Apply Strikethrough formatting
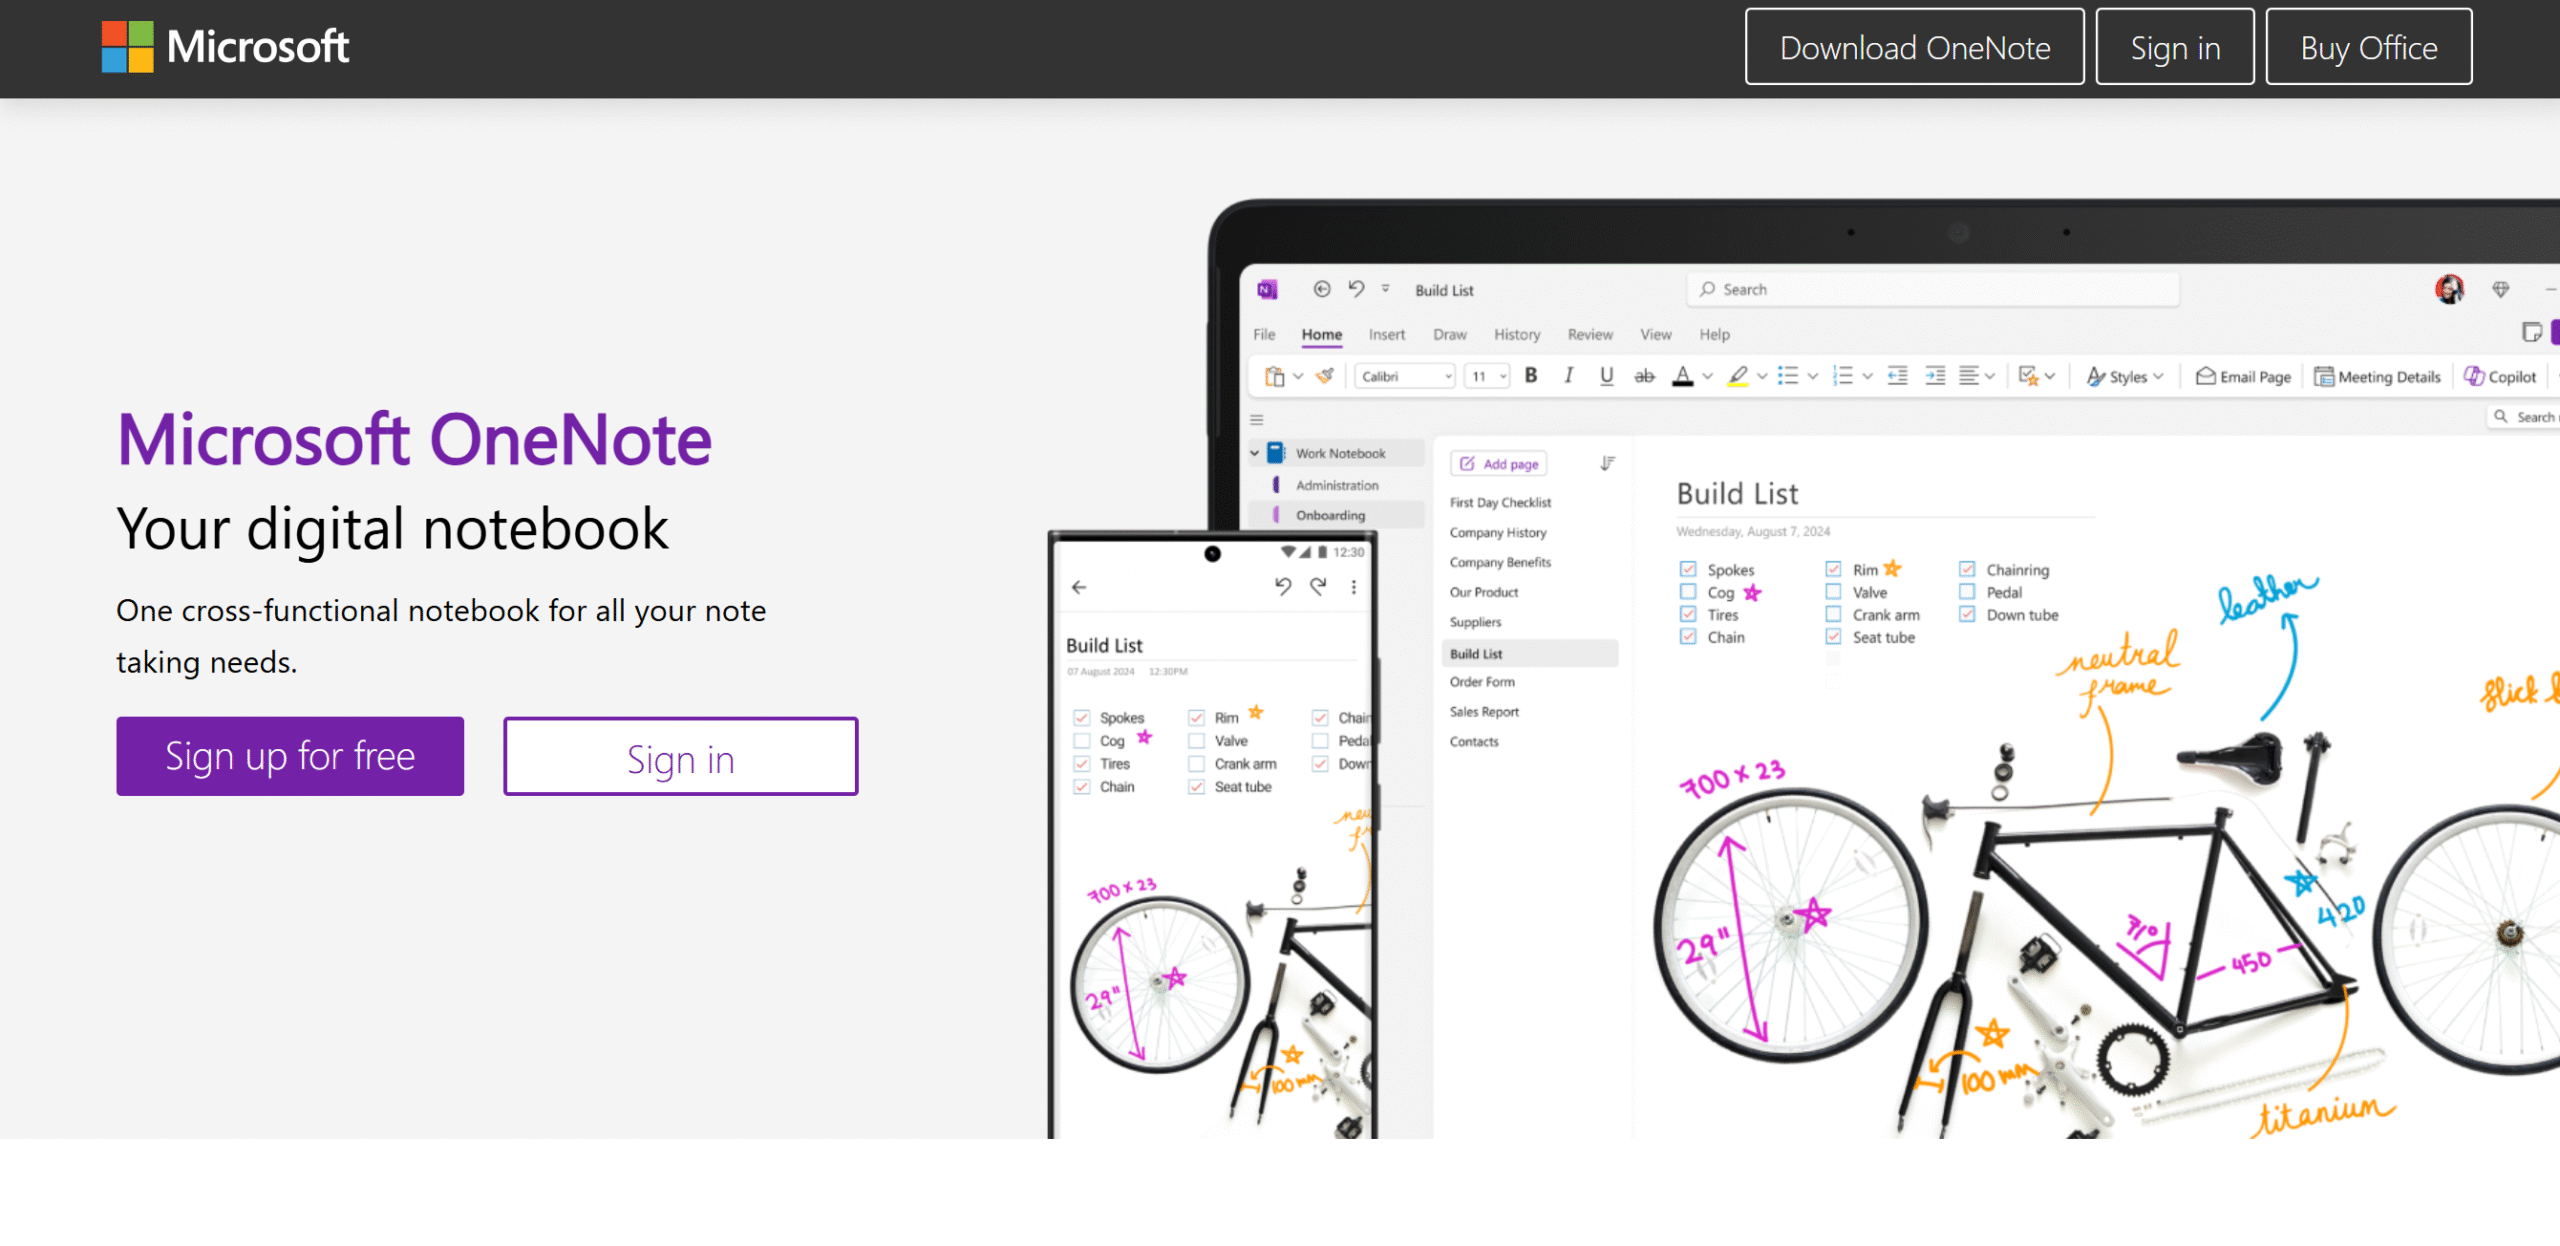Image resolution: width=2560 pixels, height=1246 pixels. coord(1645,375)
